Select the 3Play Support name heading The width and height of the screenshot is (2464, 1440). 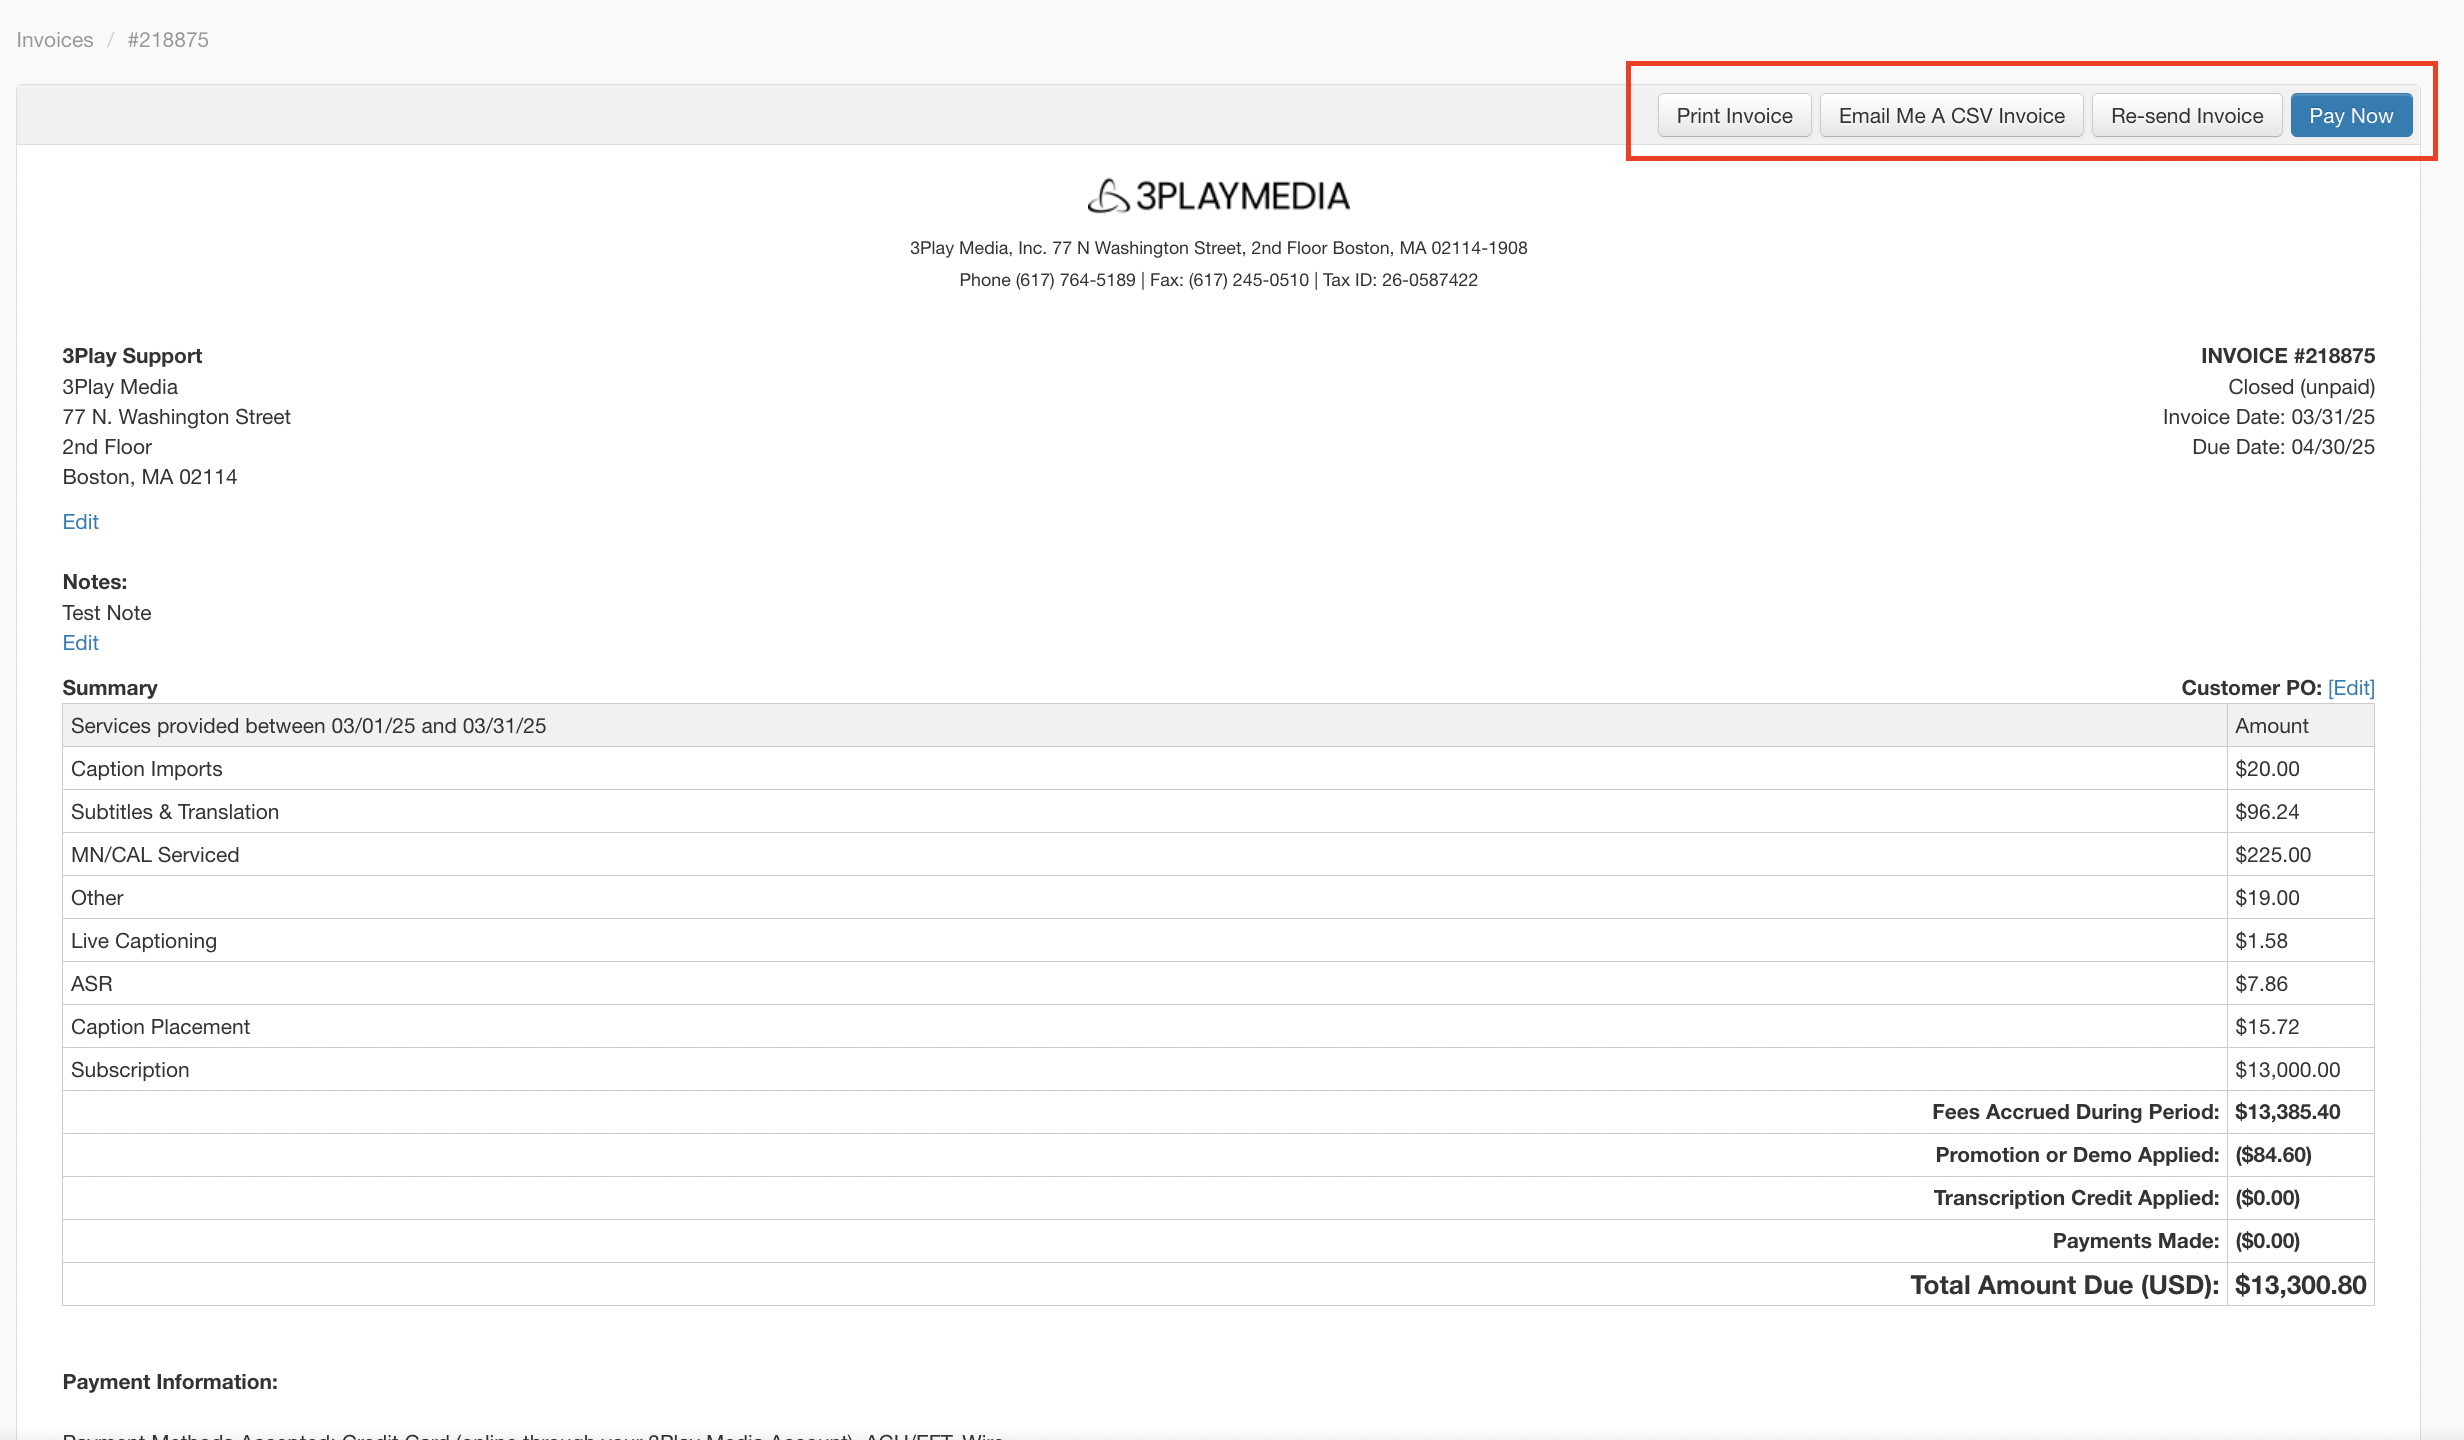point(132,356)
